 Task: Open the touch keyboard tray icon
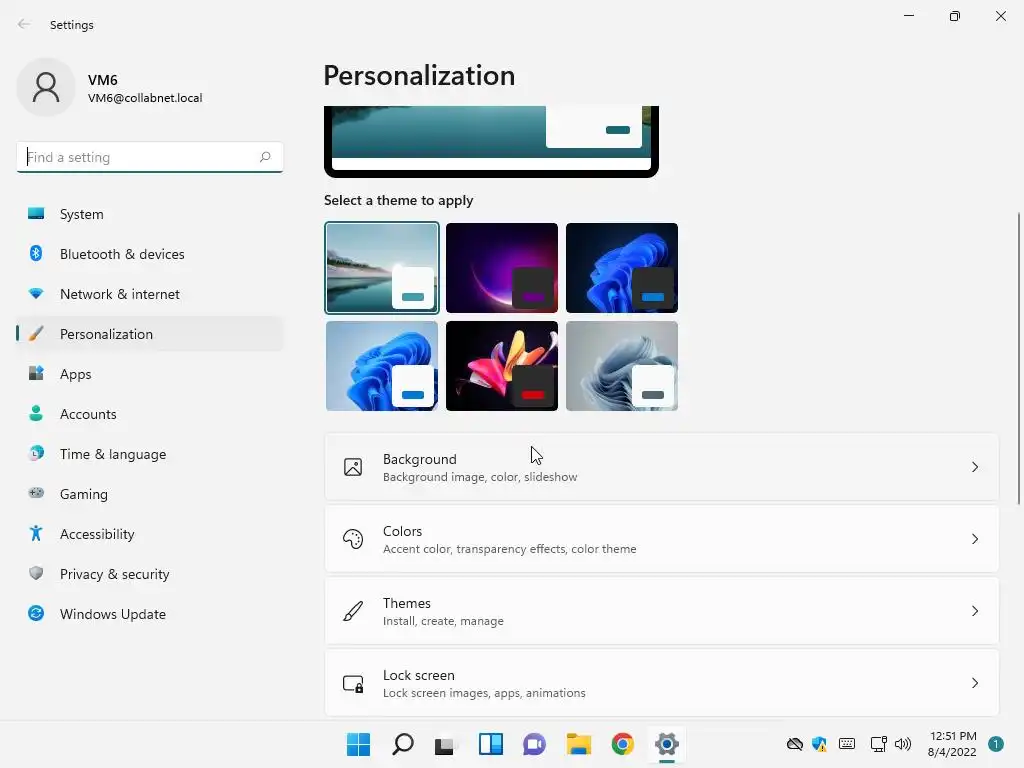pyautogui.click(x=847, y=744)
